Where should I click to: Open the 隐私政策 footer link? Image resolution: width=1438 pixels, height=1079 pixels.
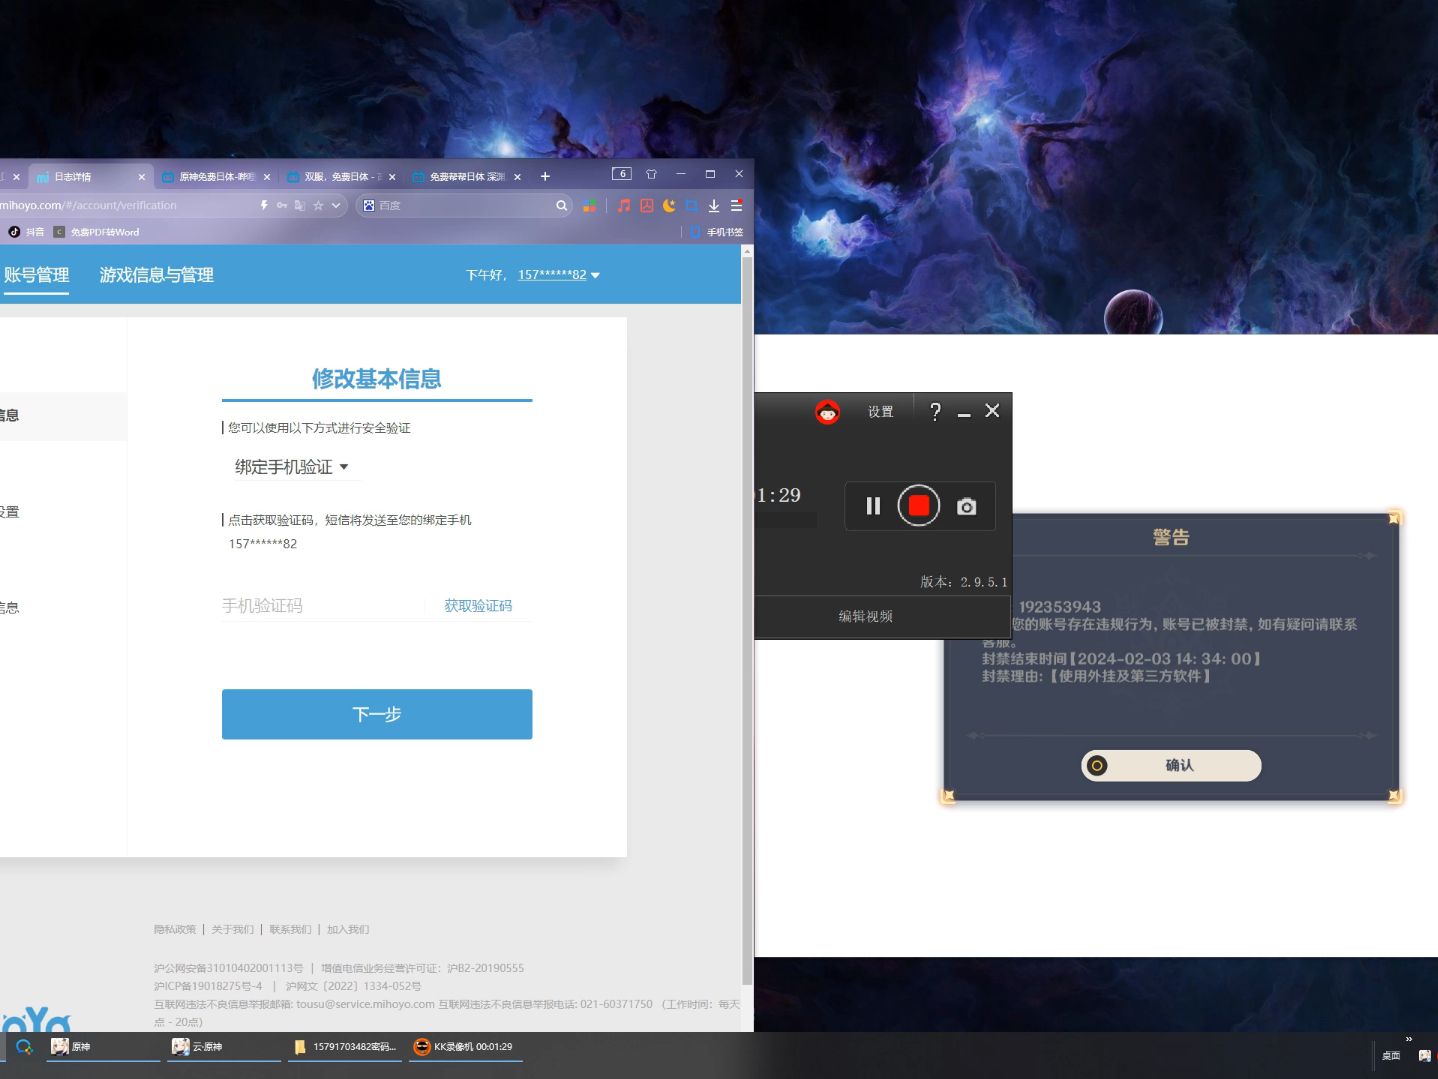pyautogui.click(x=175, y=930)
